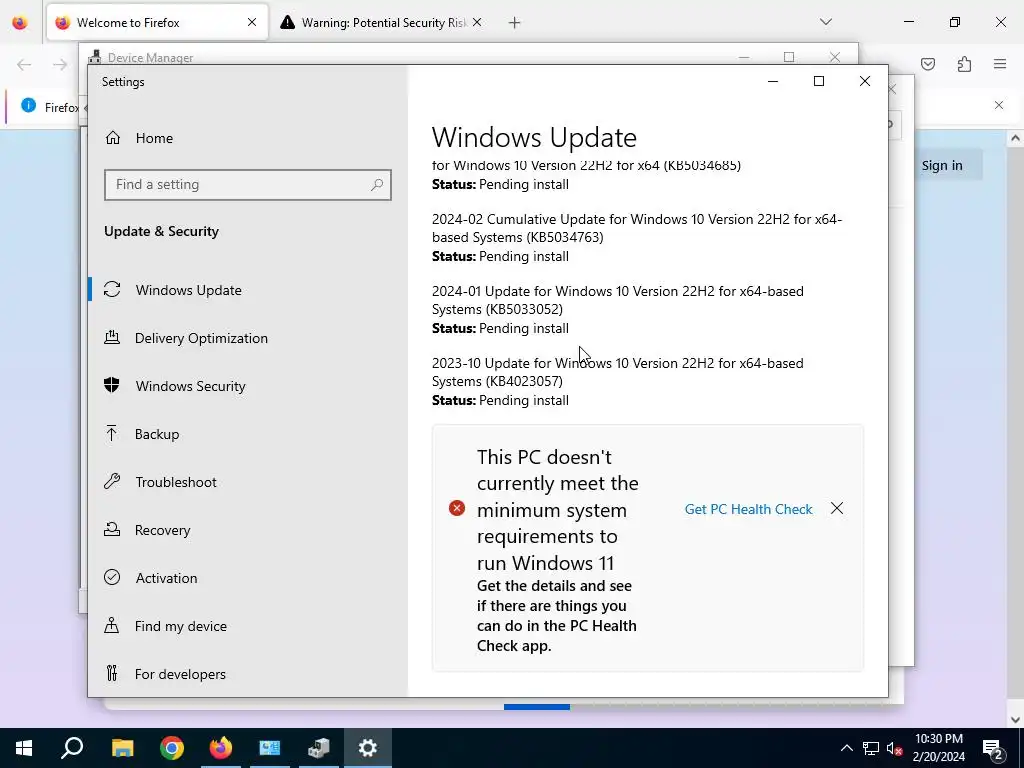Open Delivery Optimization settings

(201, 338)
